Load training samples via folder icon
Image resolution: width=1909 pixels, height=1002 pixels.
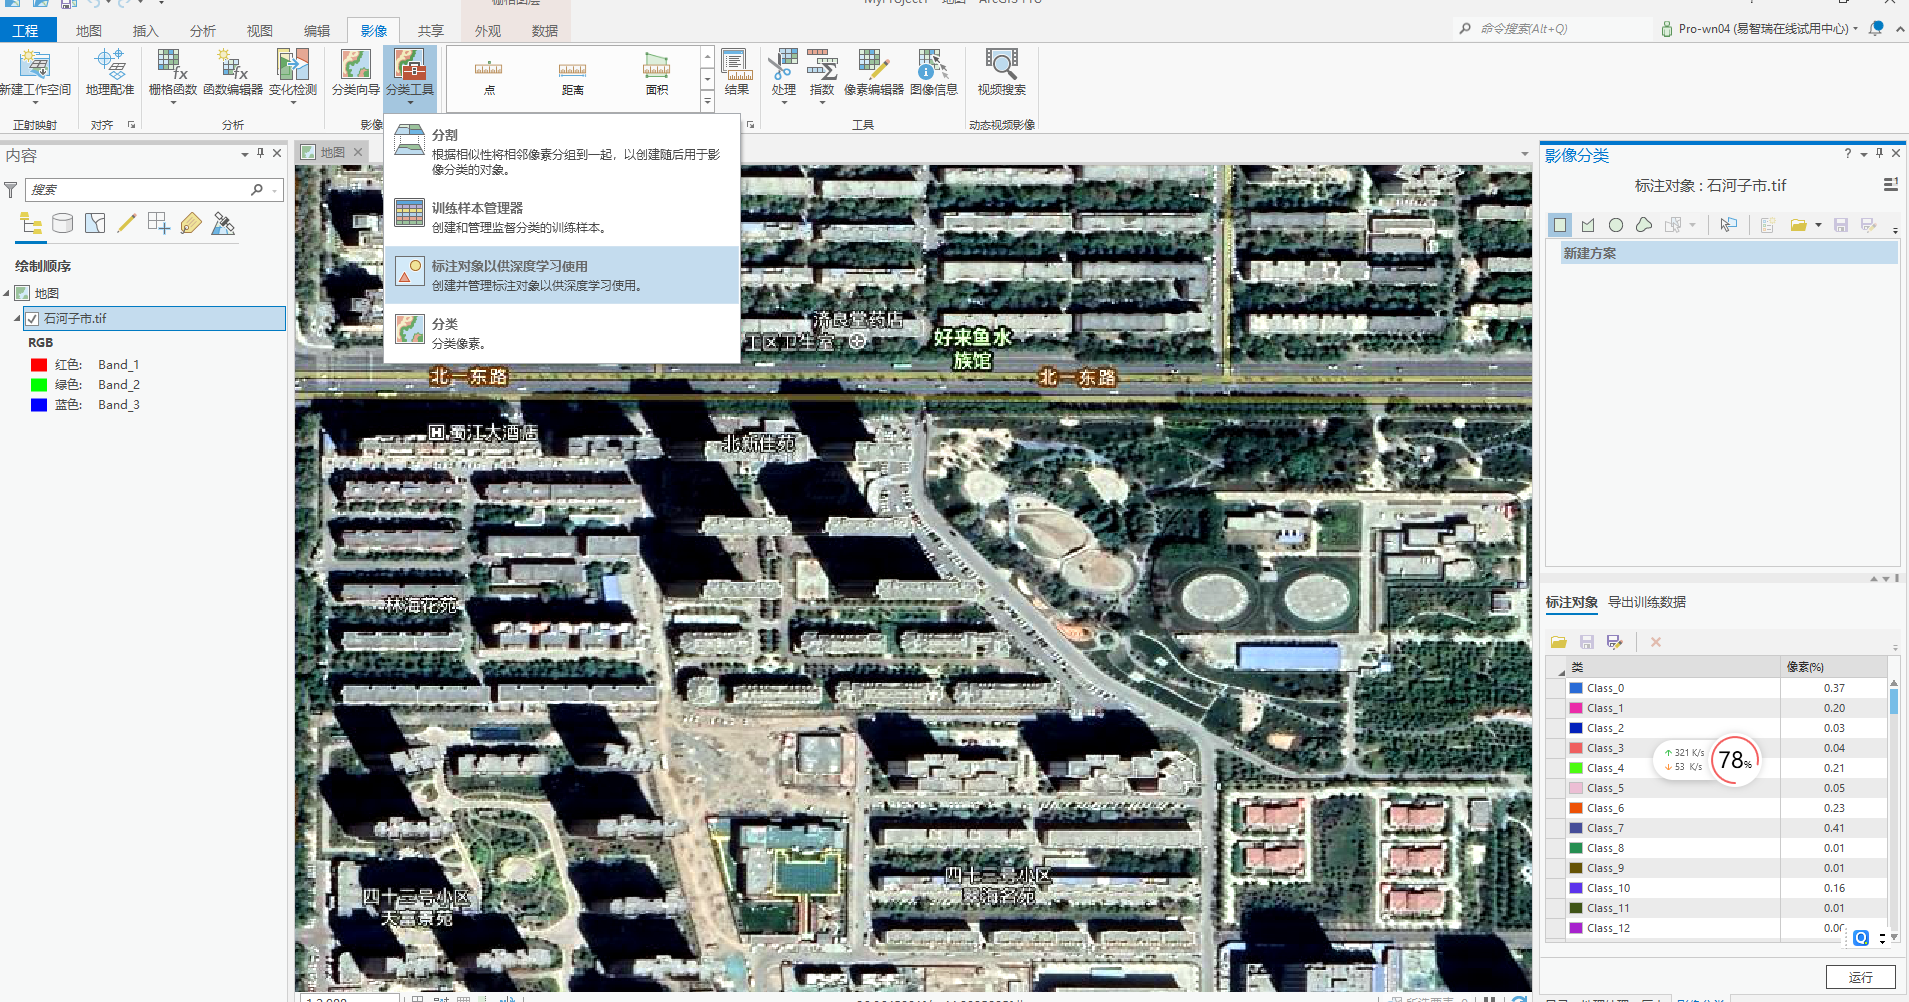1559,642
